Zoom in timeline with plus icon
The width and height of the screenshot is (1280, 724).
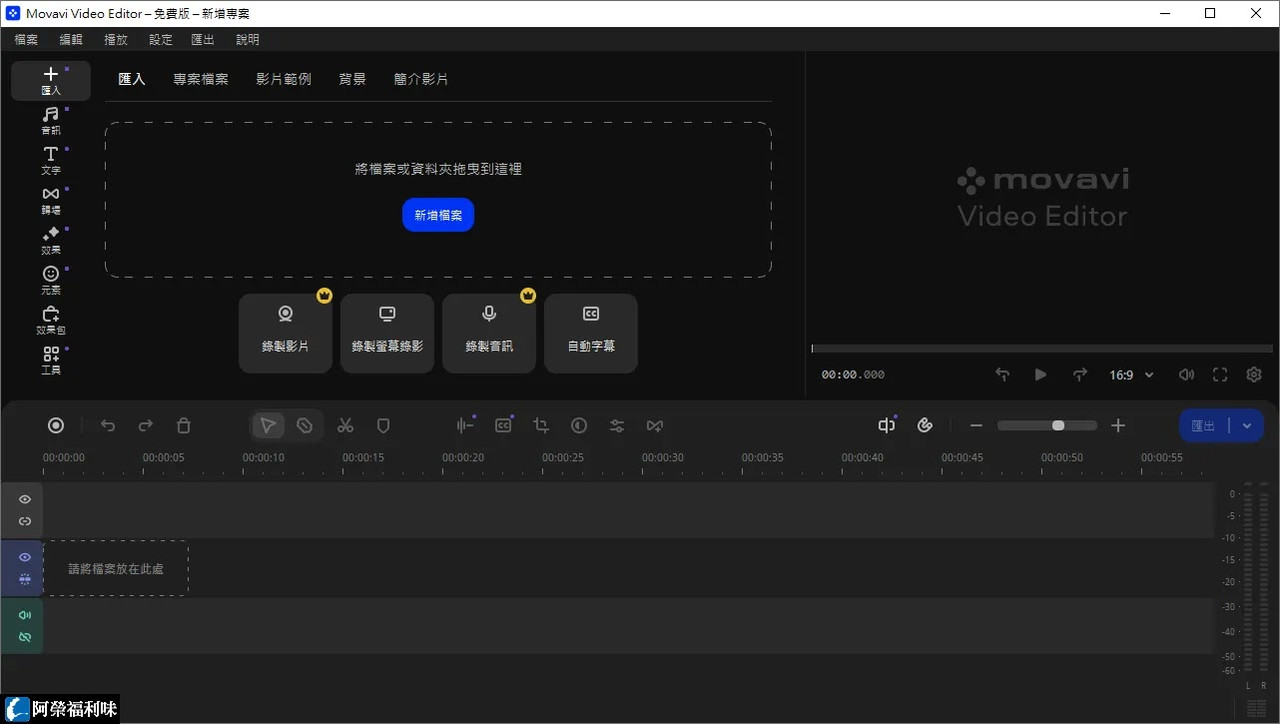tap(1118, 426)
